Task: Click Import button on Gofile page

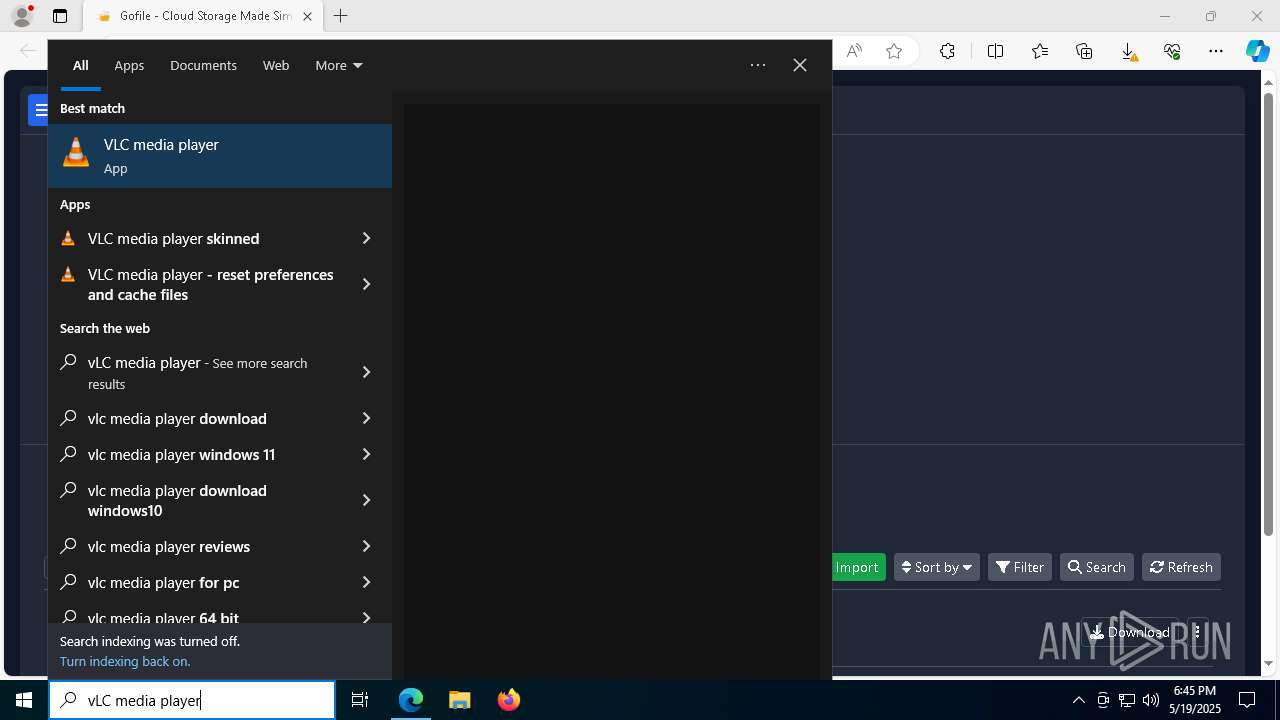Action: 857,567
